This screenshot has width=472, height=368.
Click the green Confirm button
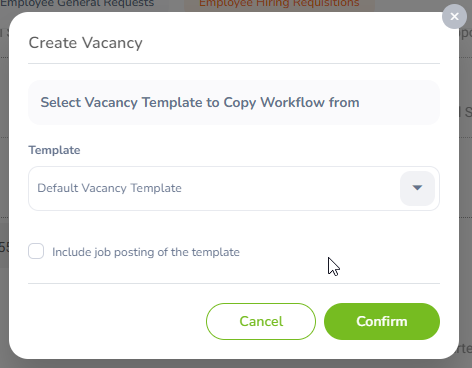(382, 321)
